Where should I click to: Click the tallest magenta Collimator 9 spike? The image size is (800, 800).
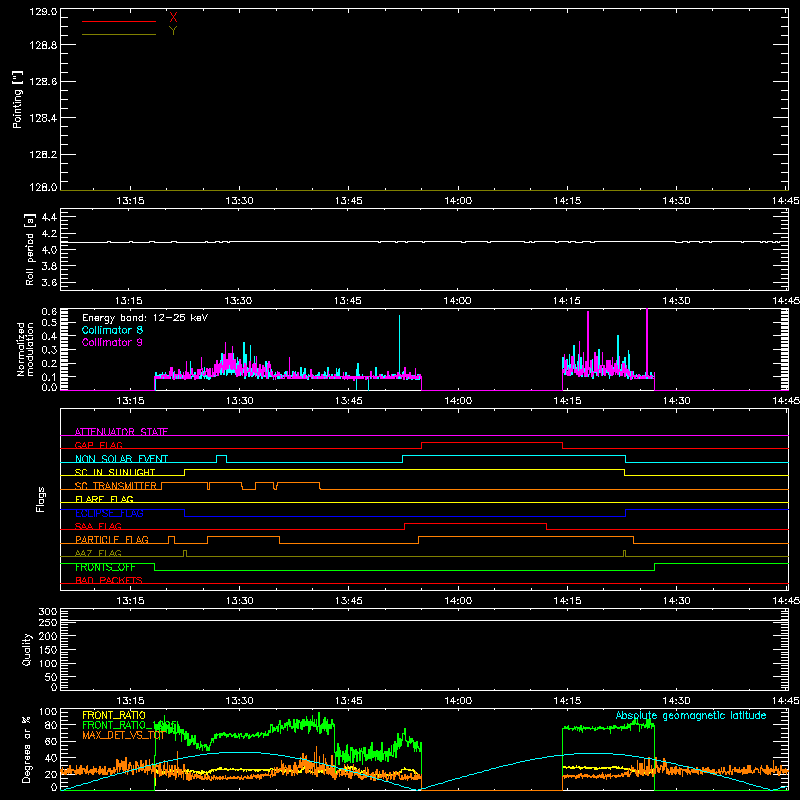pyautogui.click(x=647, y=342)
